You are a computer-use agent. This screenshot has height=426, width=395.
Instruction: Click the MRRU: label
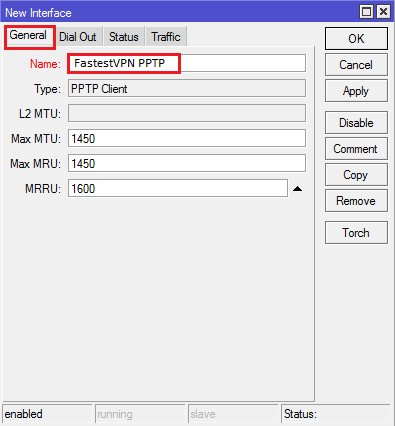pyautogui.click(x=43, y=189)
